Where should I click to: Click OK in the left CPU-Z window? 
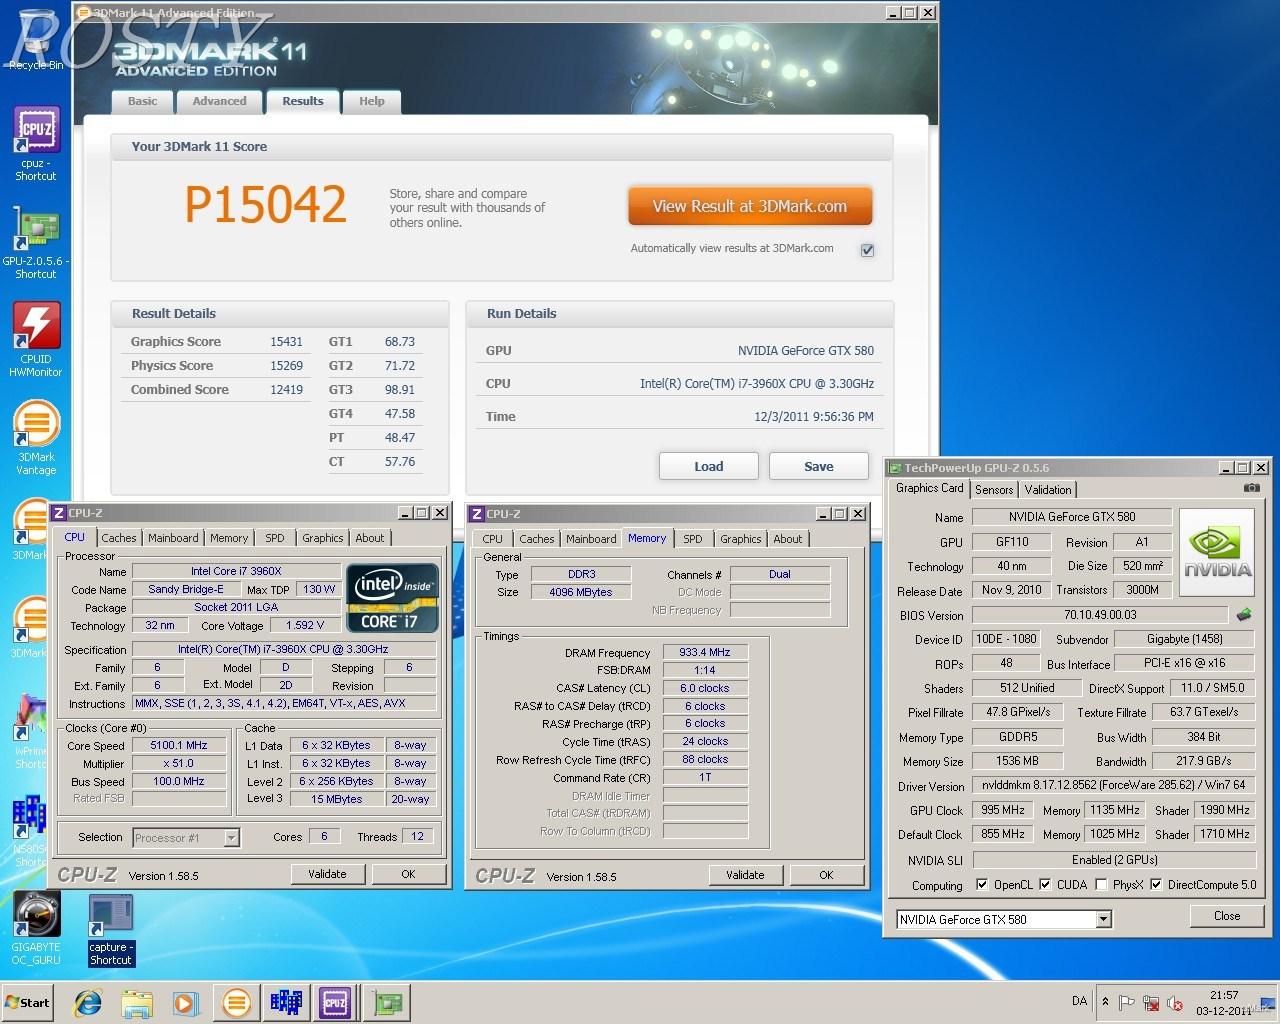click(x=408, y=874)
